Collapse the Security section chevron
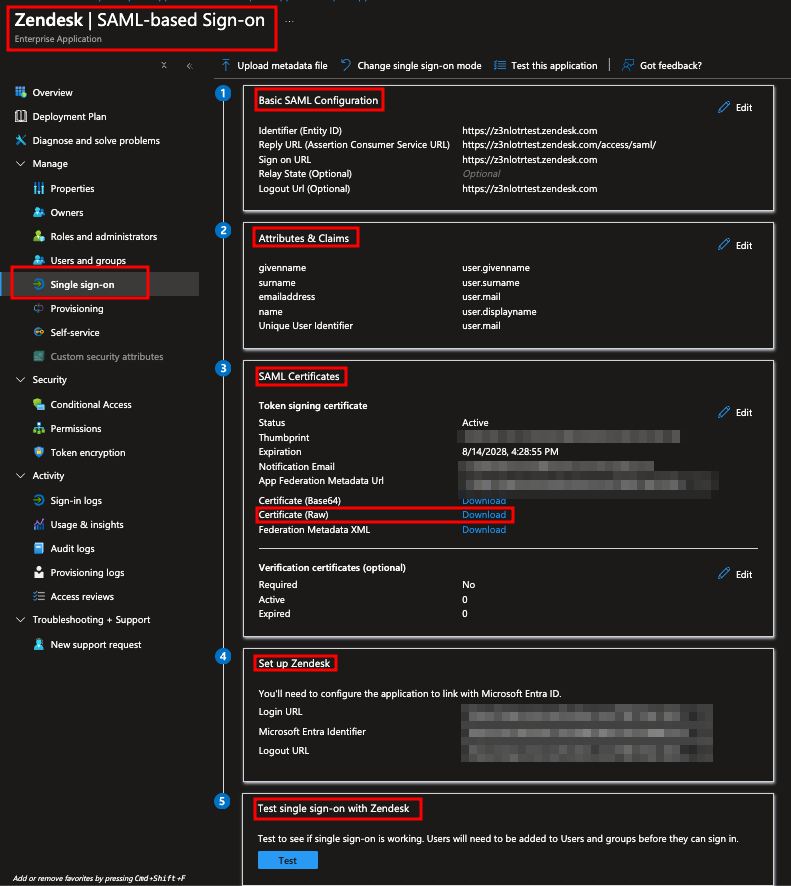The width and height of the screenshot is (791, 886). (21, 380)
